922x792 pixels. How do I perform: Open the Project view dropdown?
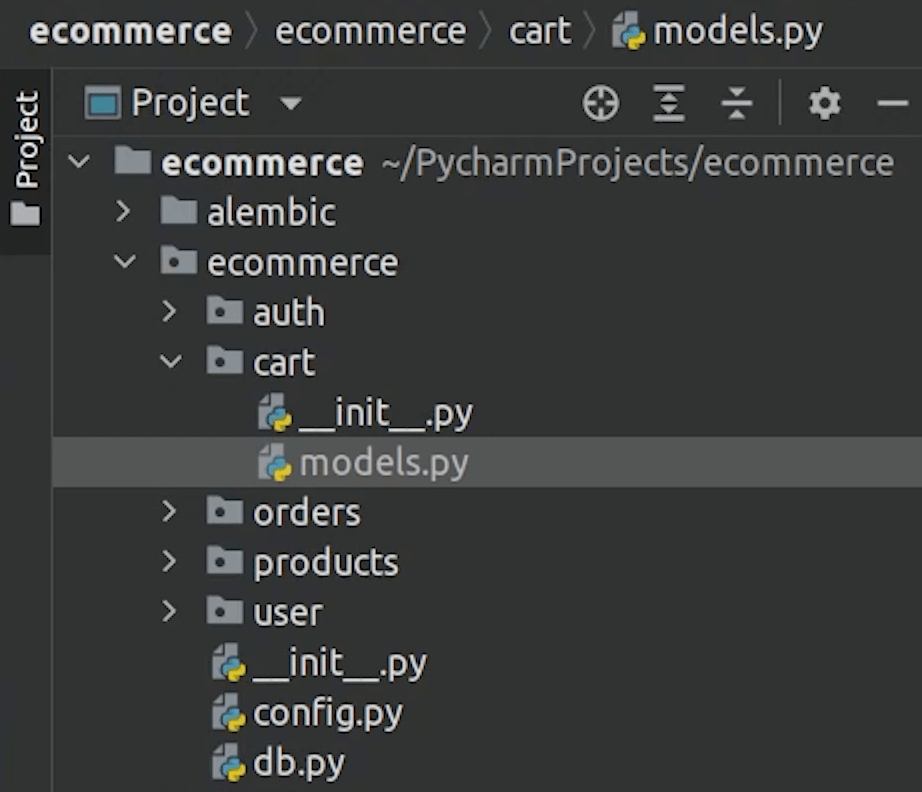click(291, 103)
